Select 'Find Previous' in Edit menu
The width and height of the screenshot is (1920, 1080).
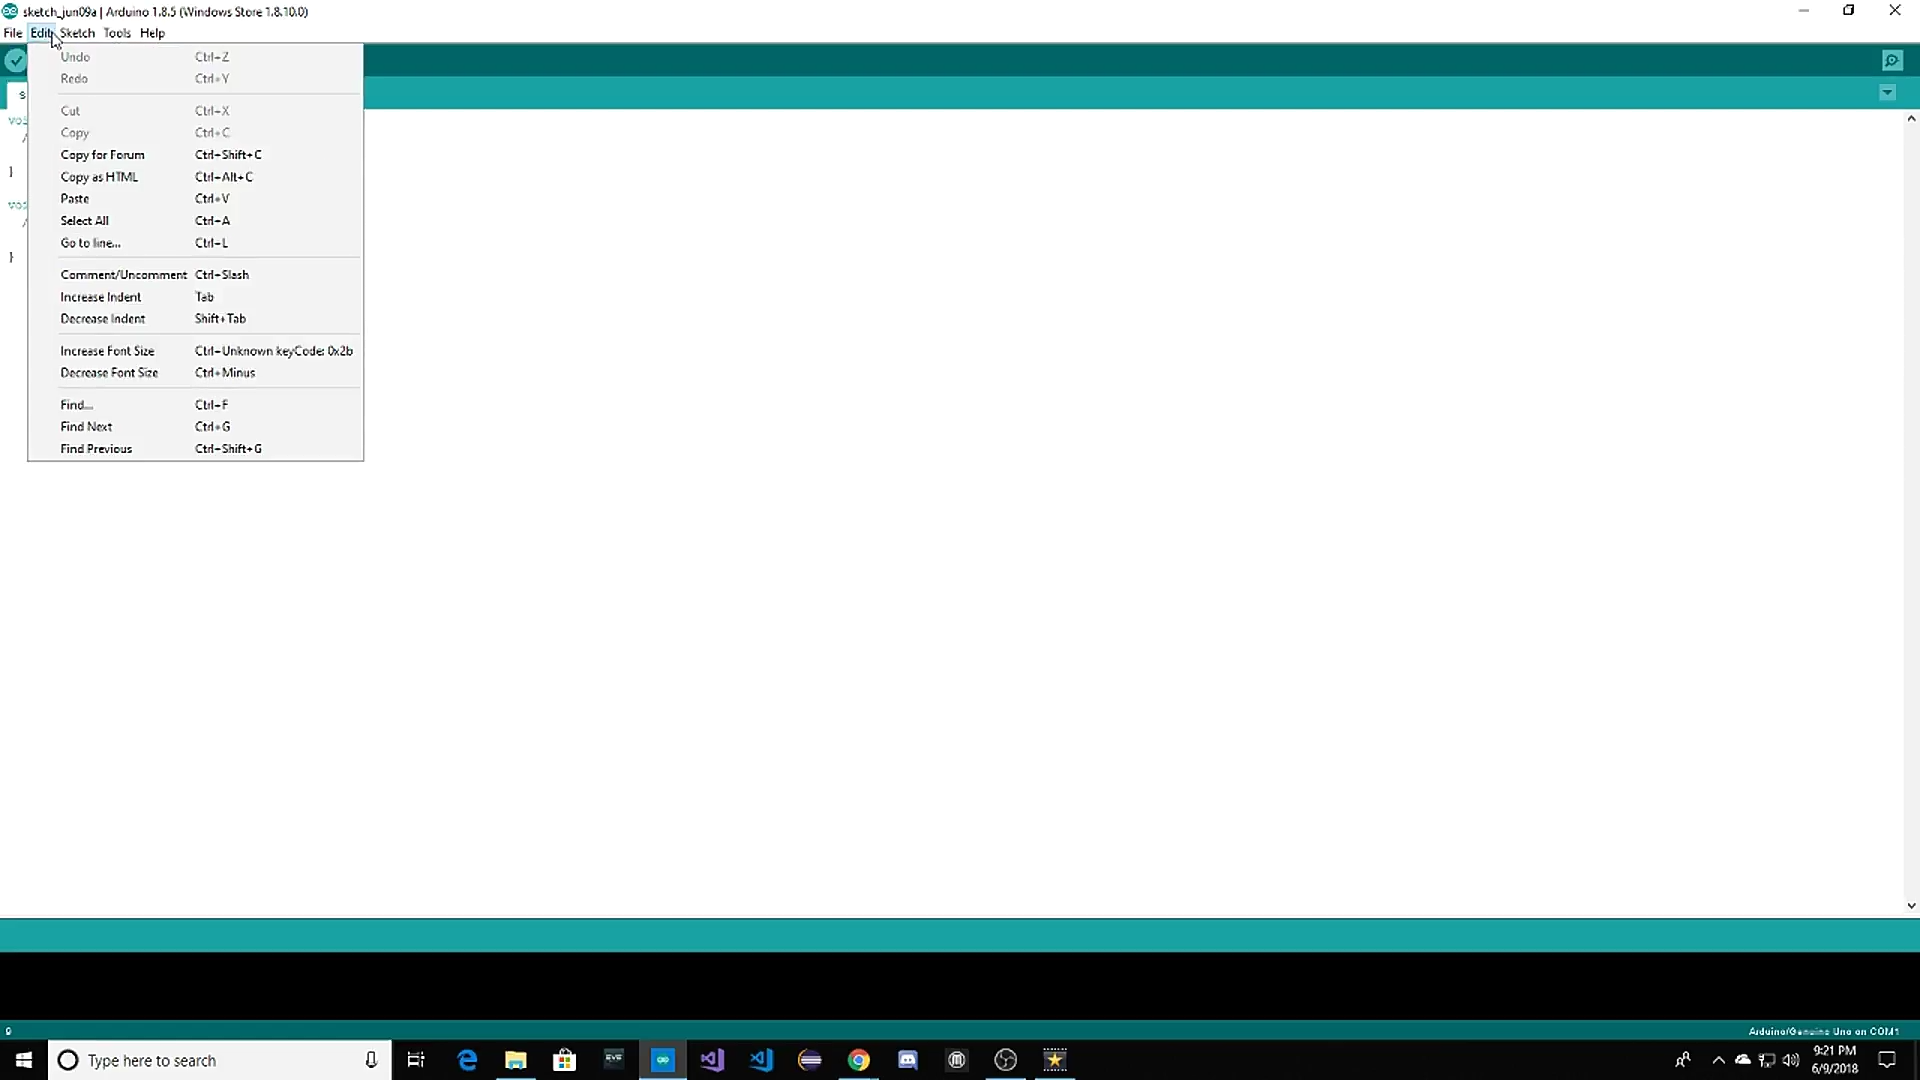96,449
